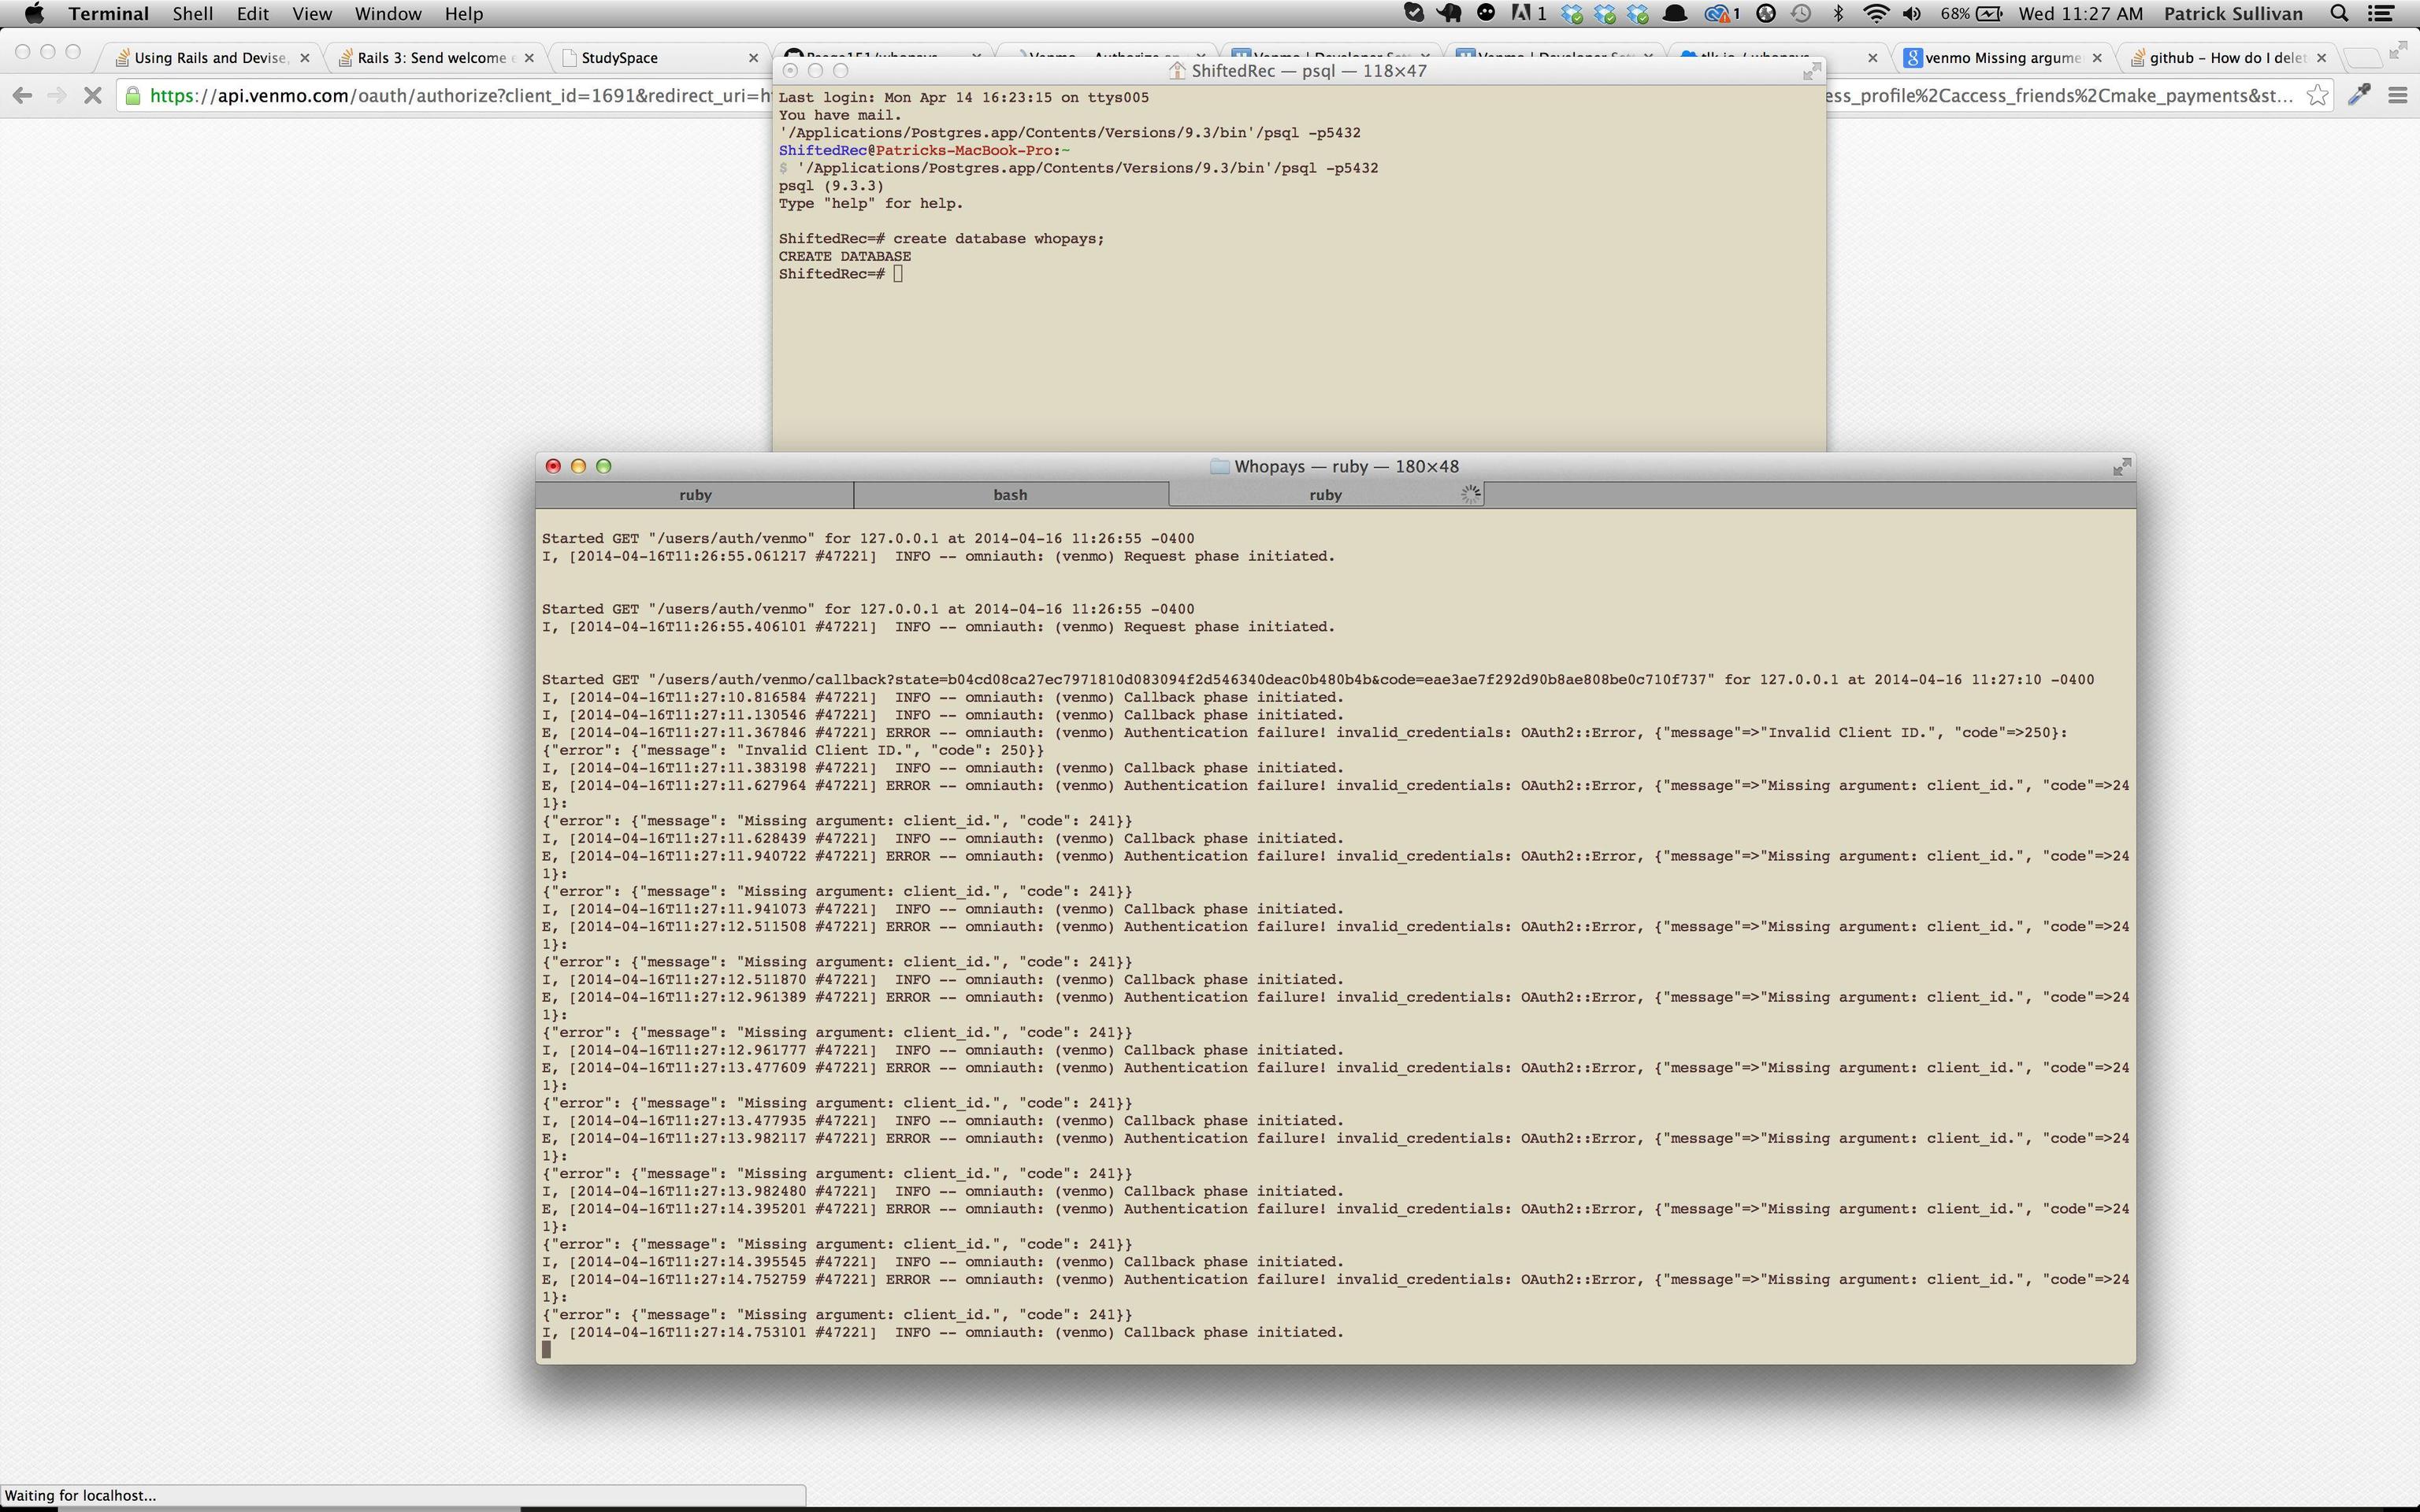Open the volume control in menu bar

[1911, 14]
